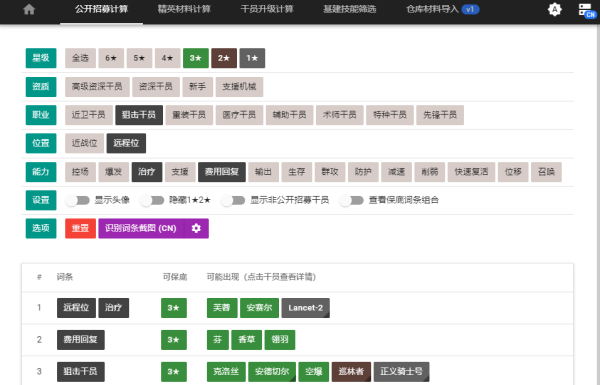Viewport: 600px width, 385px height.
Task: Select the 减速 ability tag
Action: pyautogui.click(x=396, y=172)
